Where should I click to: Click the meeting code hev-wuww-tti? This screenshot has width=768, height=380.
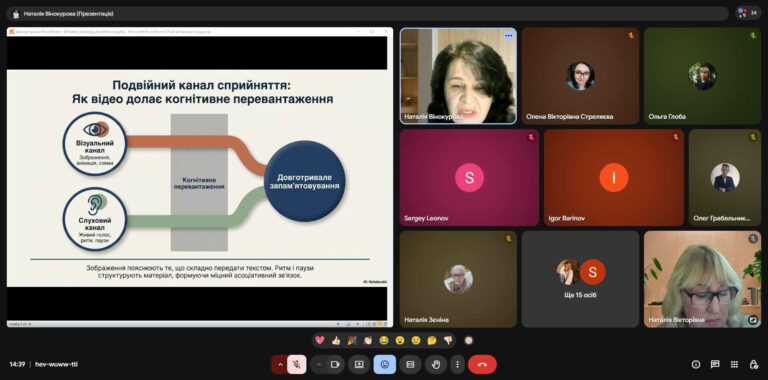click(56, 364)
